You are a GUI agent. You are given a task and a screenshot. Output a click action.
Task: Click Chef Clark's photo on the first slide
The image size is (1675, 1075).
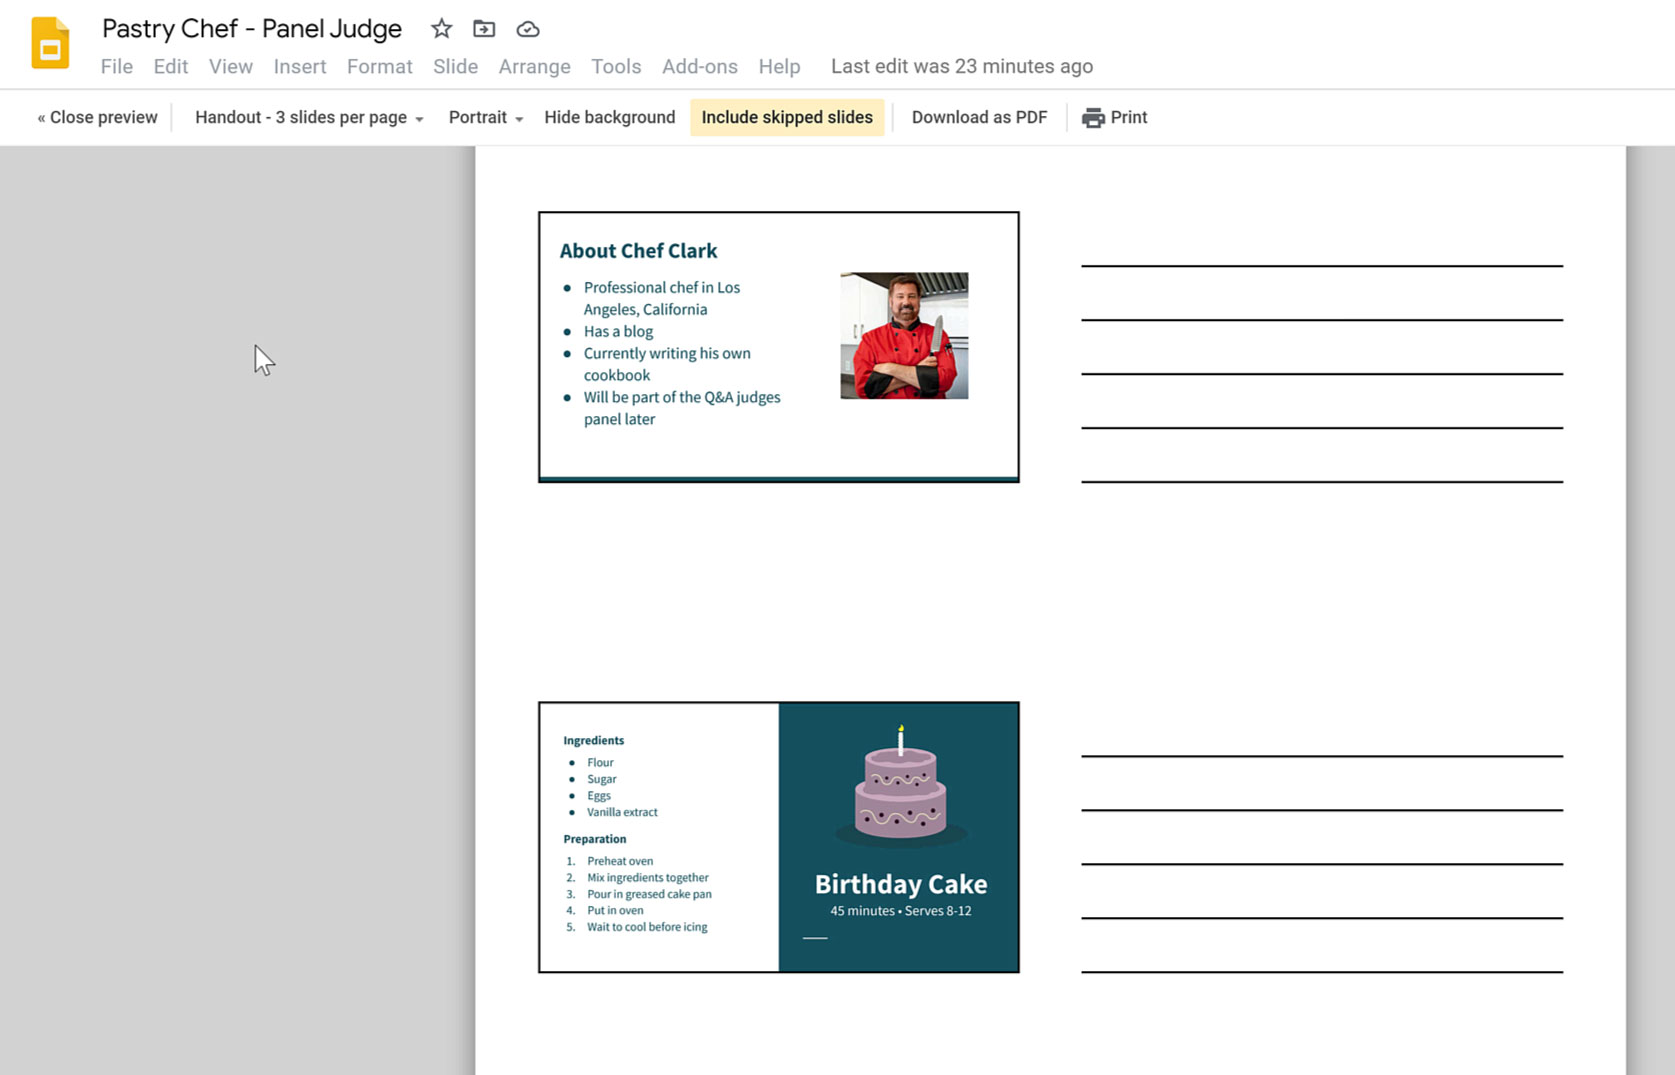[x=903, y=336]
